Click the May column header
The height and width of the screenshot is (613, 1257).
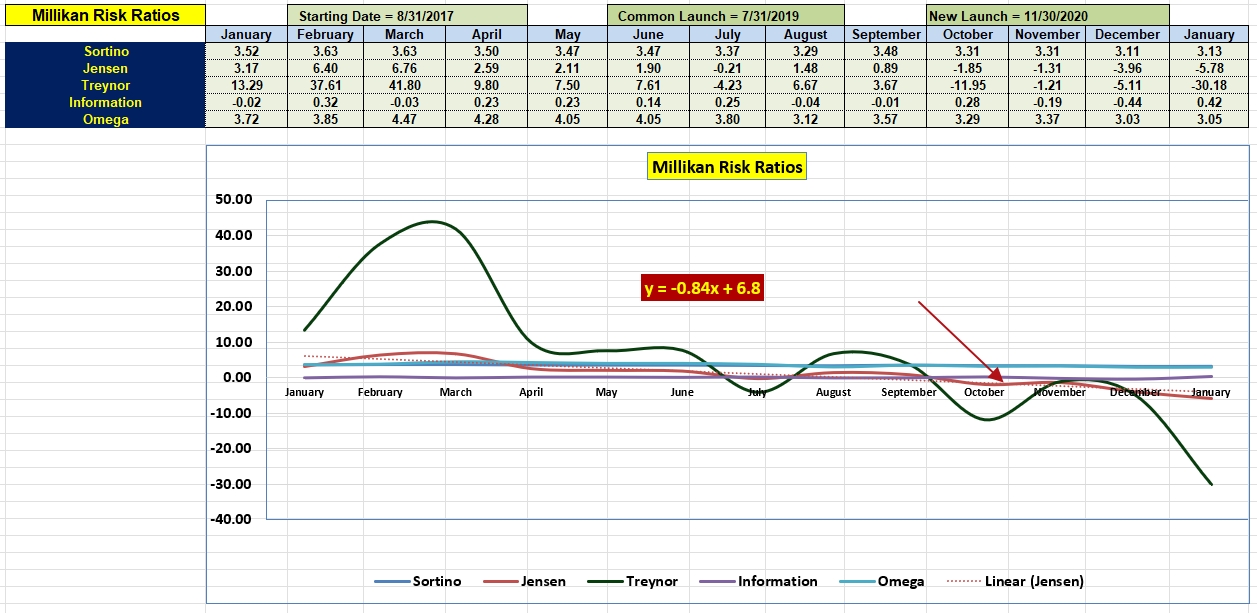pyautogui.click(x=567, y=34)
